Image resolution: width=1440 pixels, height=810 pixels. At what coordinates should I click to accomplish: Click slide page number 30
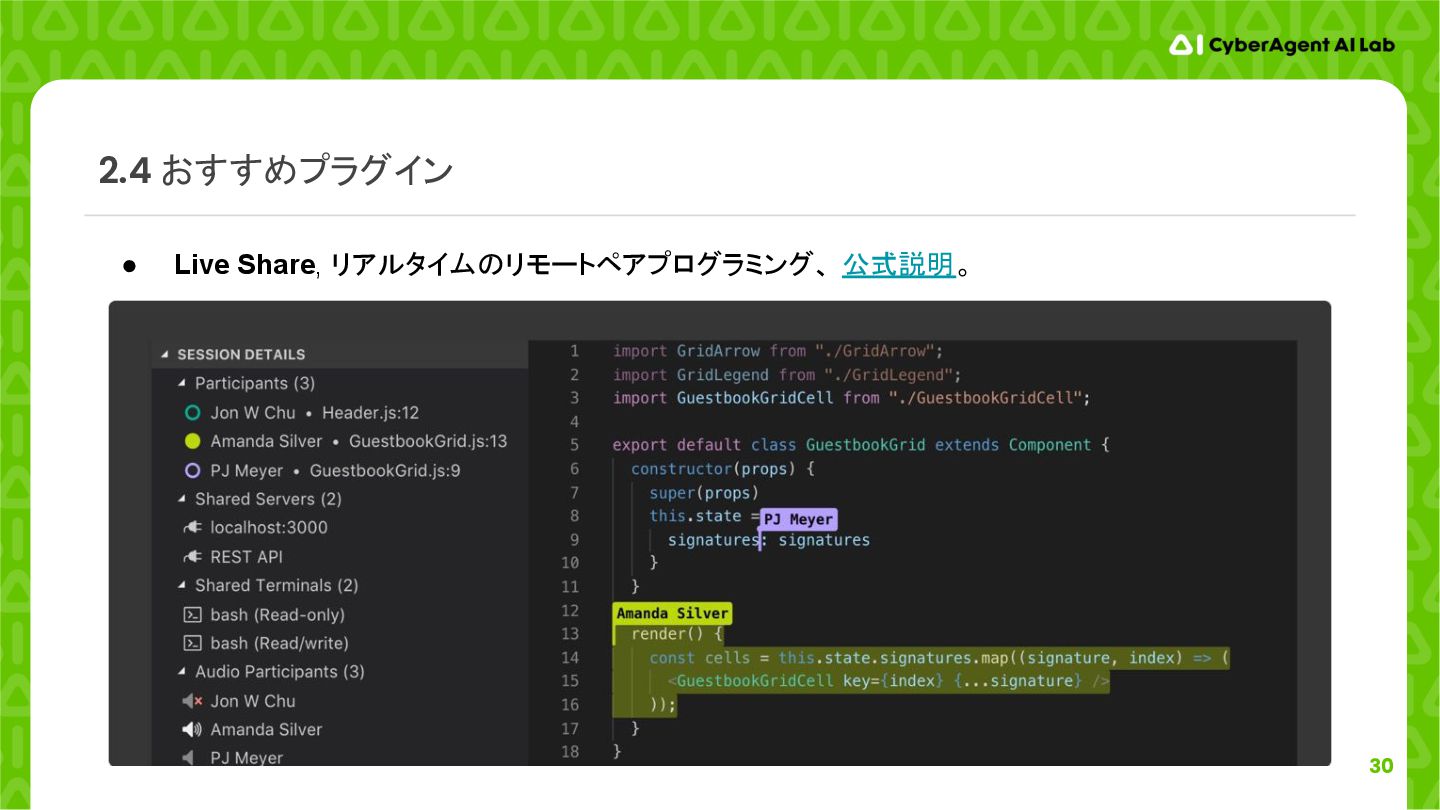tap(1381, 766)
